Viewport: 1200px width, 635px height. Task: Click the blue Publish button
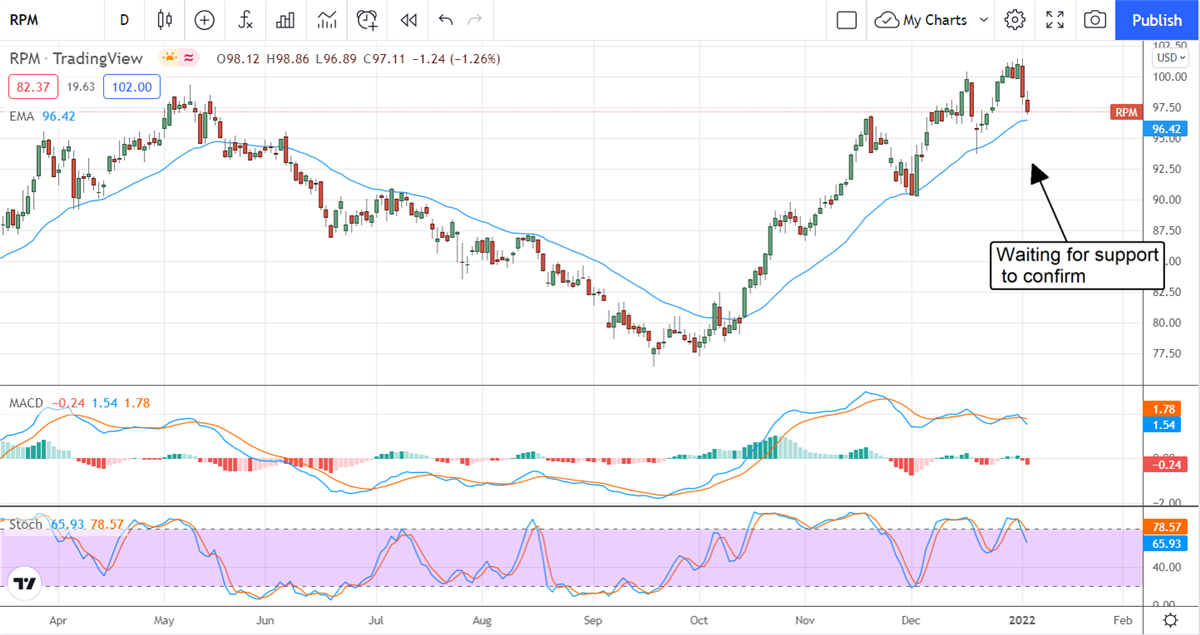[1157, 20]
